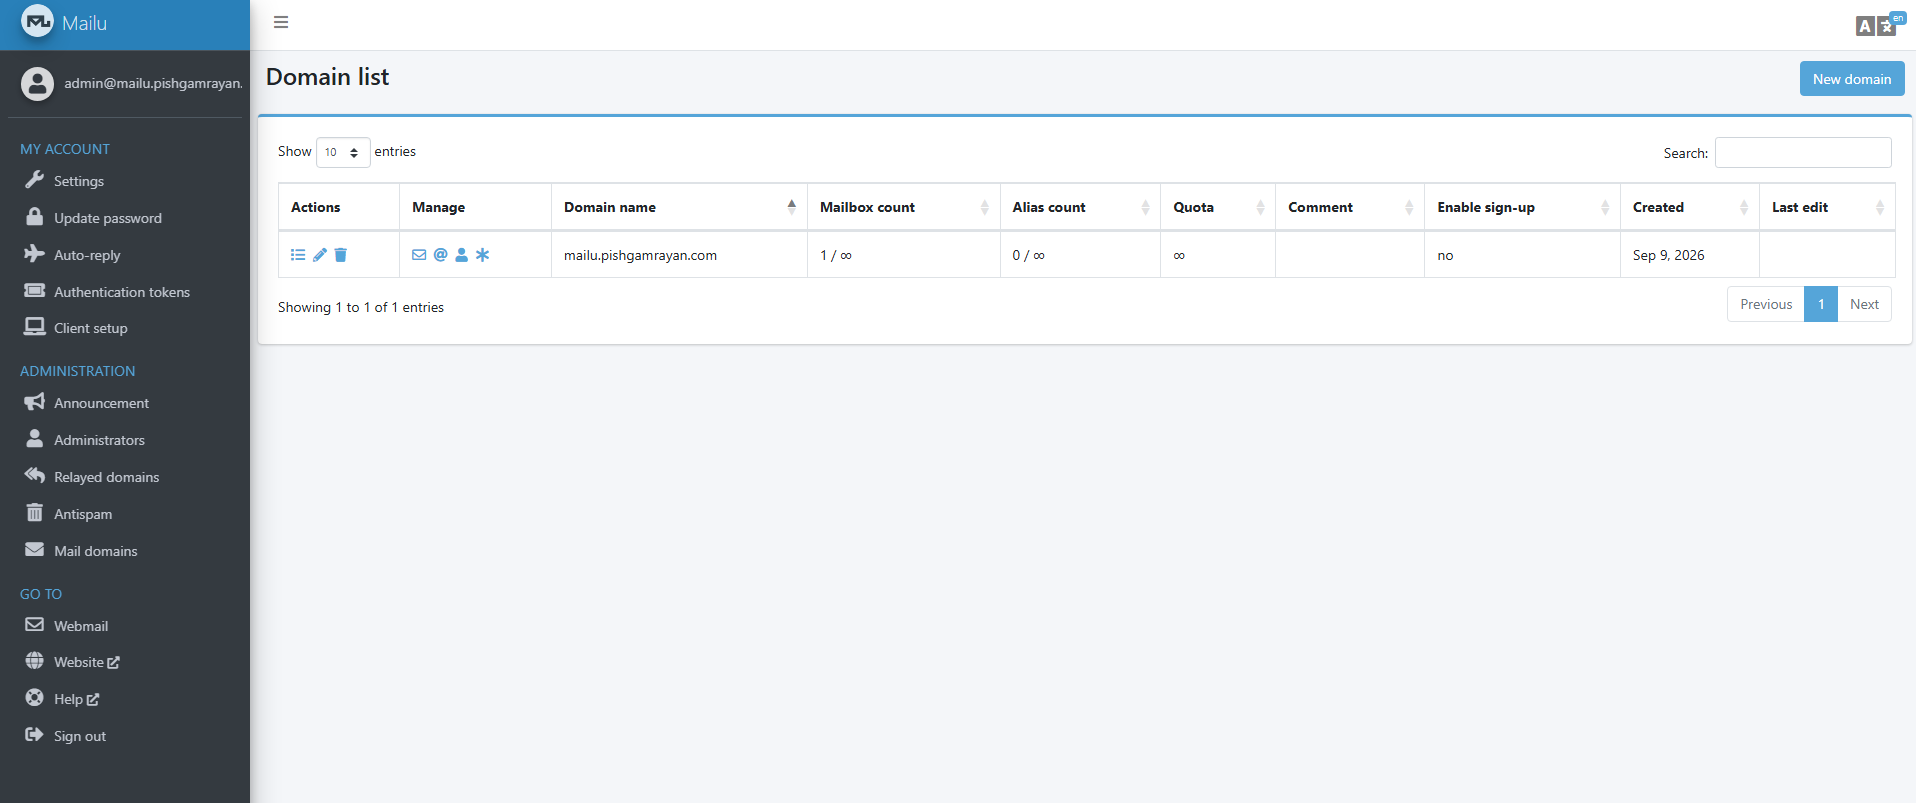Sort by Enable sign-up column

coord(1522,207)
